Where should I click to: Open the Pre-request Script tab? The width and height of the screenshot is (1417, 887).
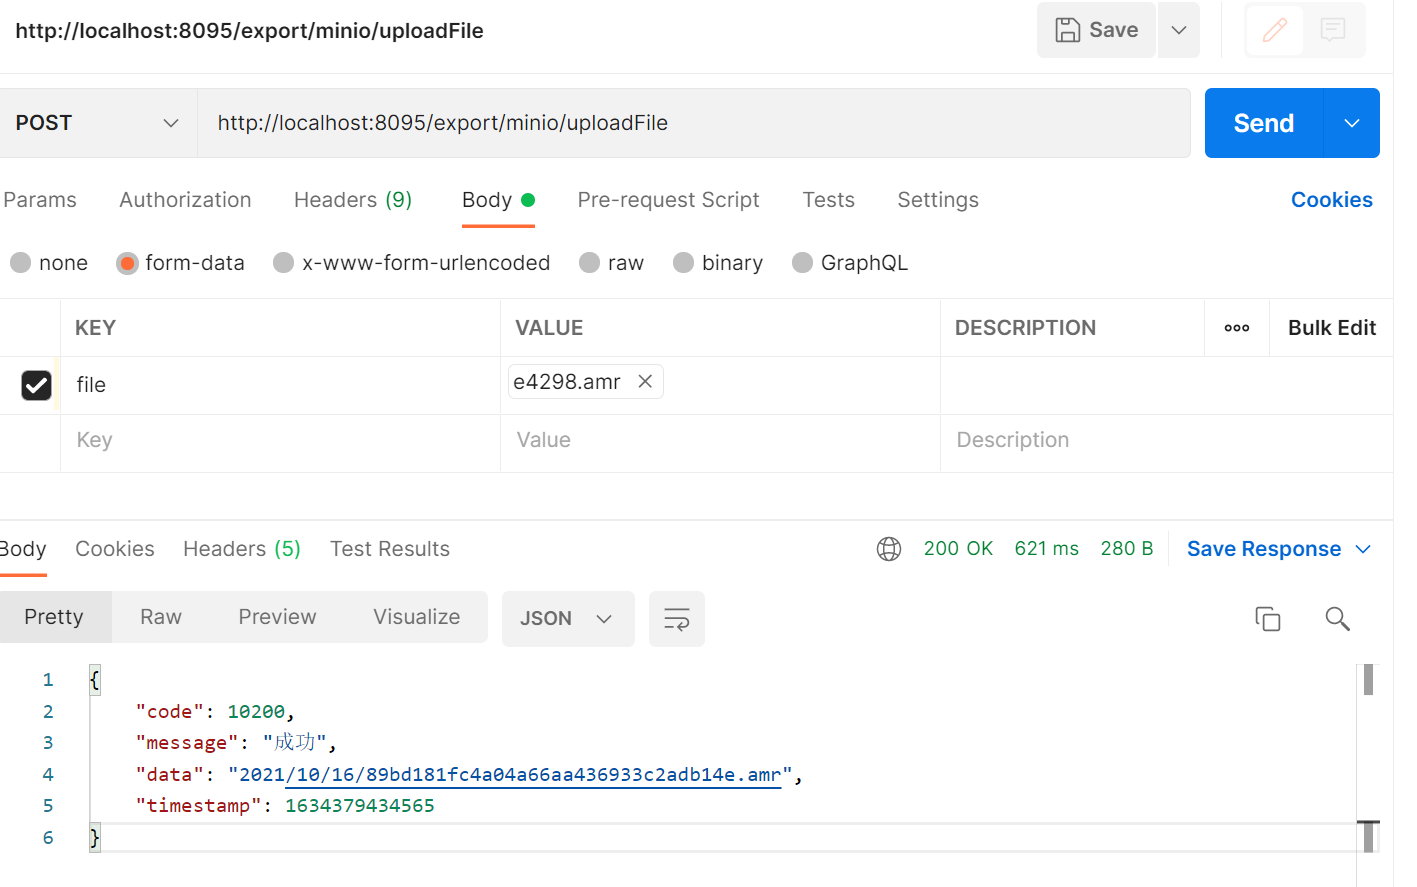668,200
